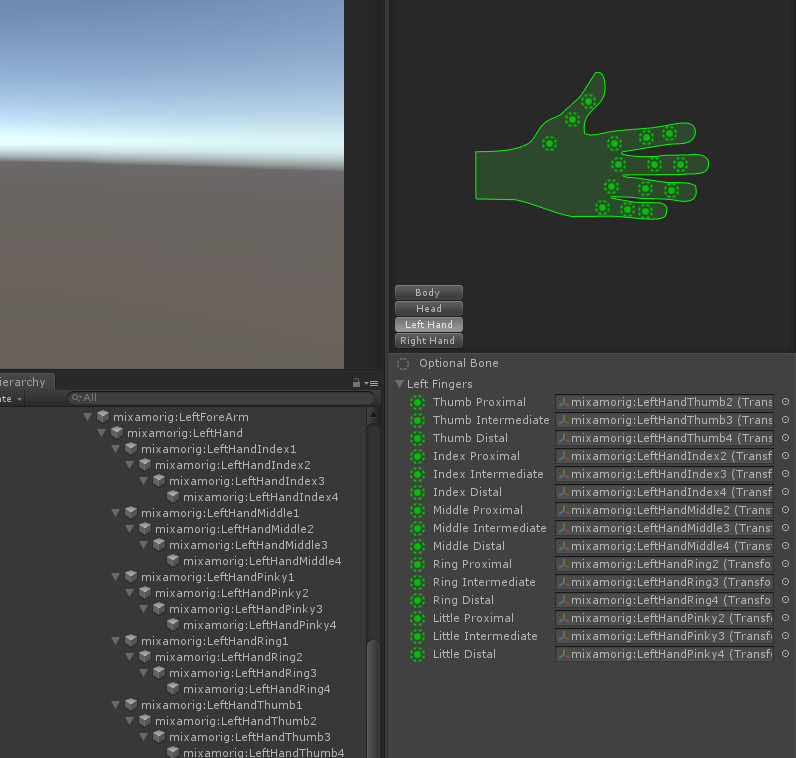Collapse the mixamorig:LeftForeArm node

(x=87, y=417)
